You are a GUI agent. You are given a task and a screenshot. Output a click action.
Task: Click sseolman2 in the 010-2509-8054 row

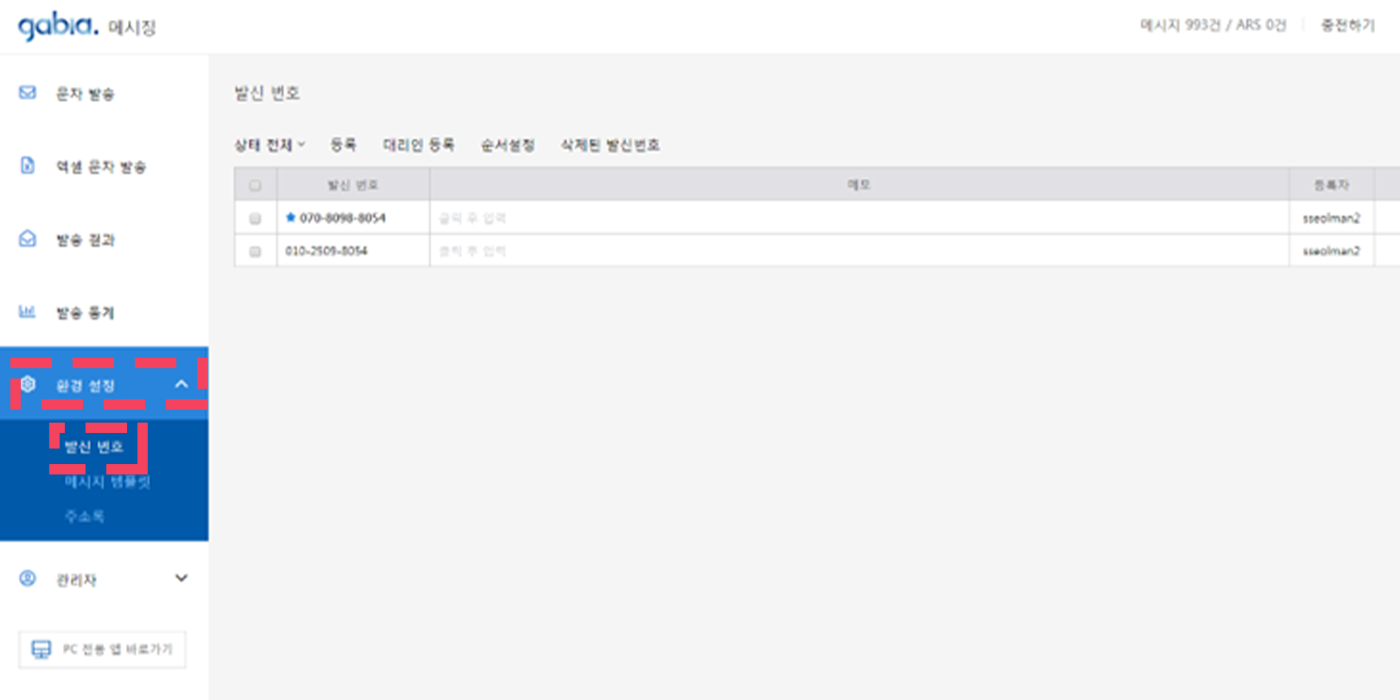pos(1331,251)
